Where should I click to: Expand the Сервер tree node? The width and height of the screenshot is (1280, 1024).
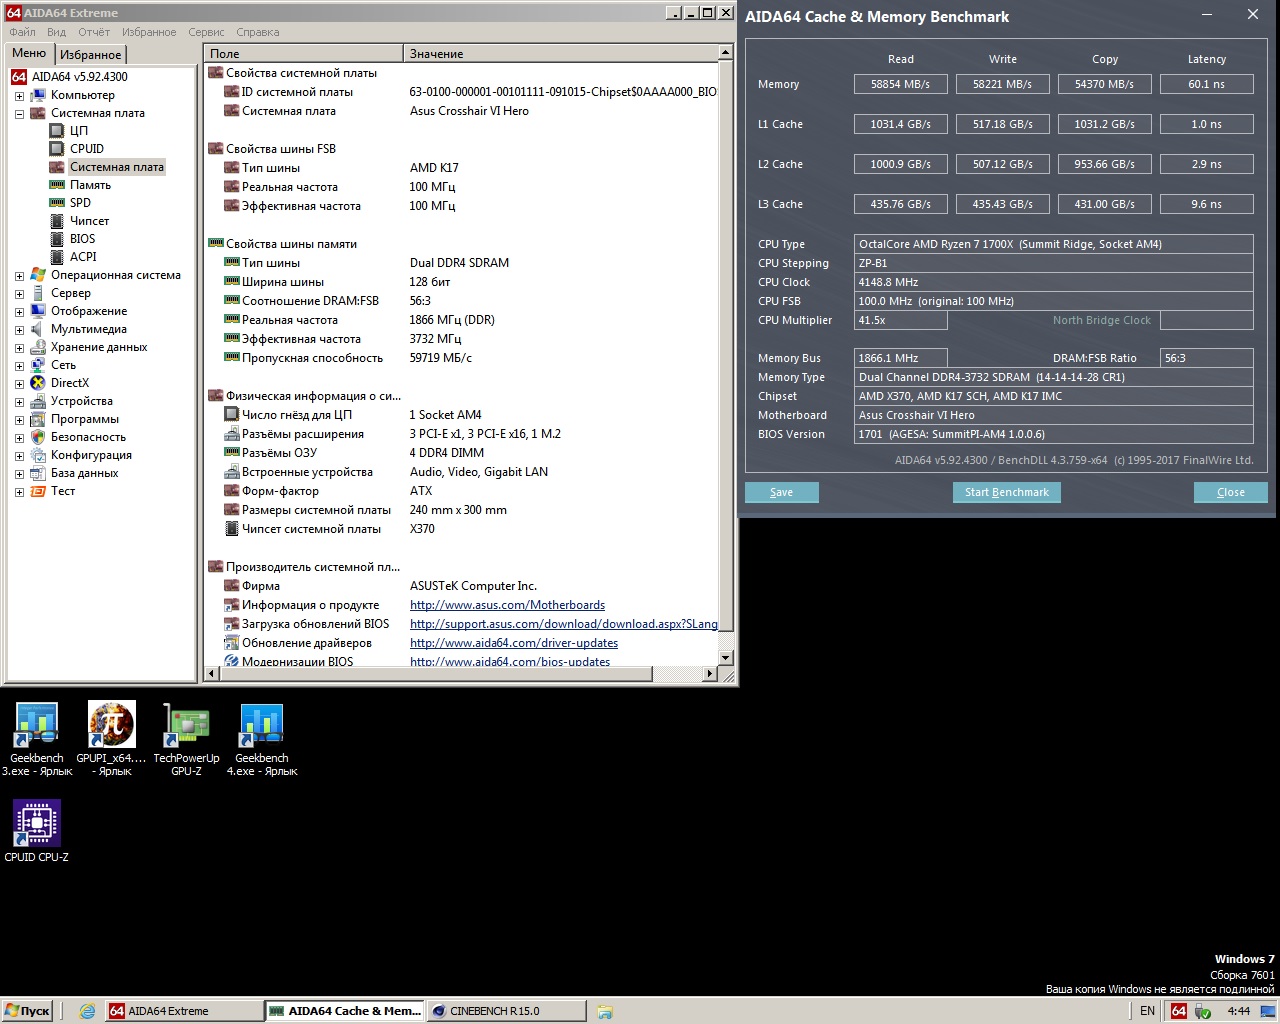point(19,294)
